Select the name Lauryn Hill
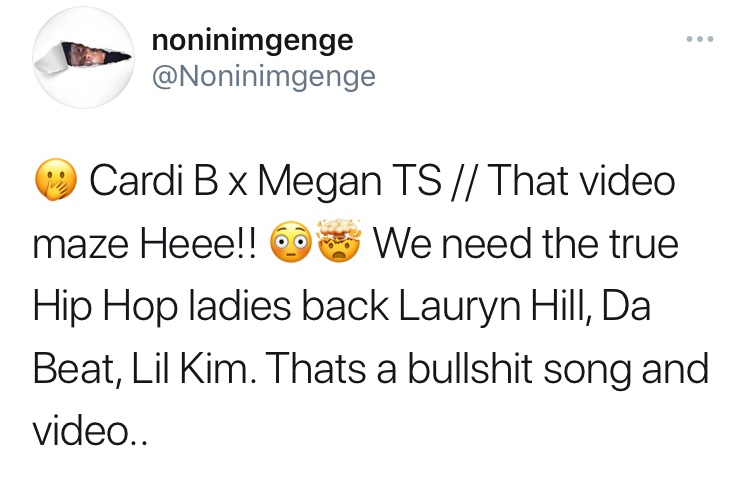This screenshot has height=483, width=750. click(491, 307)
